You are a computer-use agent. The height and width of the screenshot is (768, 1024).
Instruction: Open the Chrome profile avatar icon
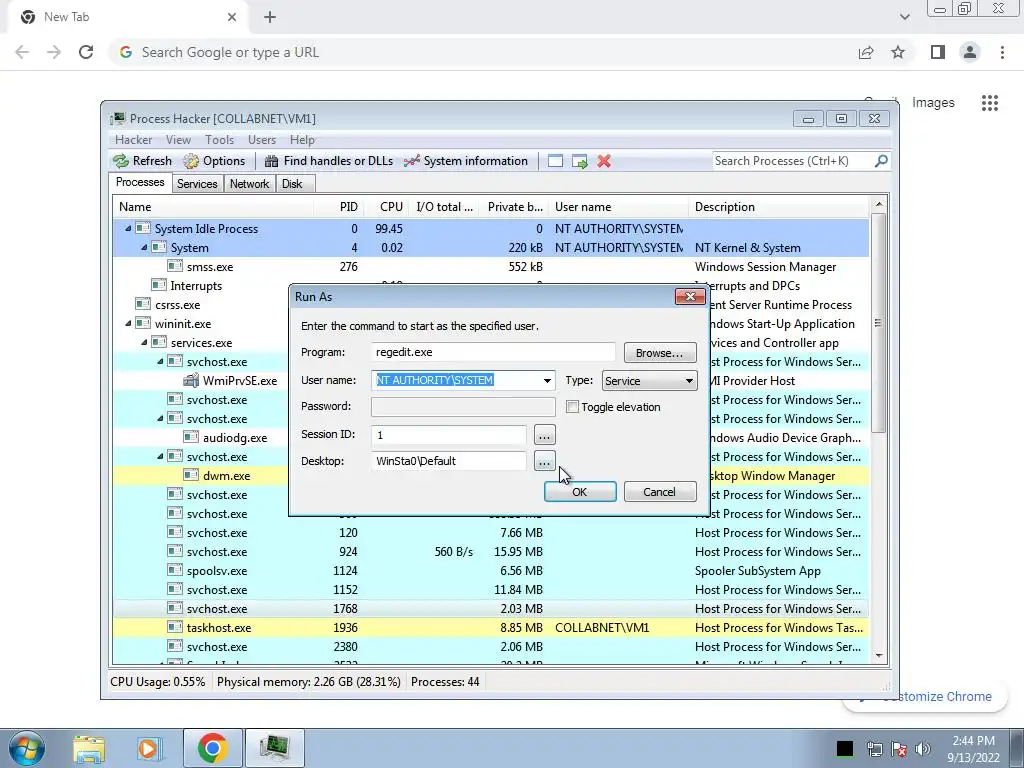pyautogui.click(x=970, y=52)
